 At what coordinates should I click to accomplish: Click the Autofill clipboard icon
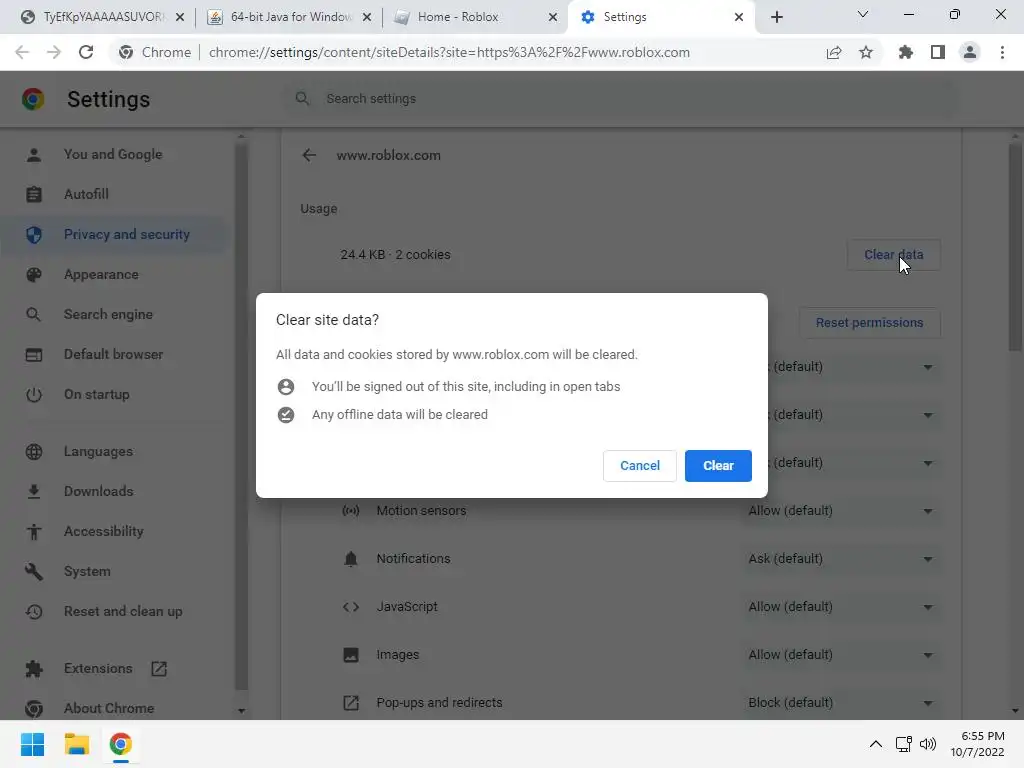pos(34,195)
